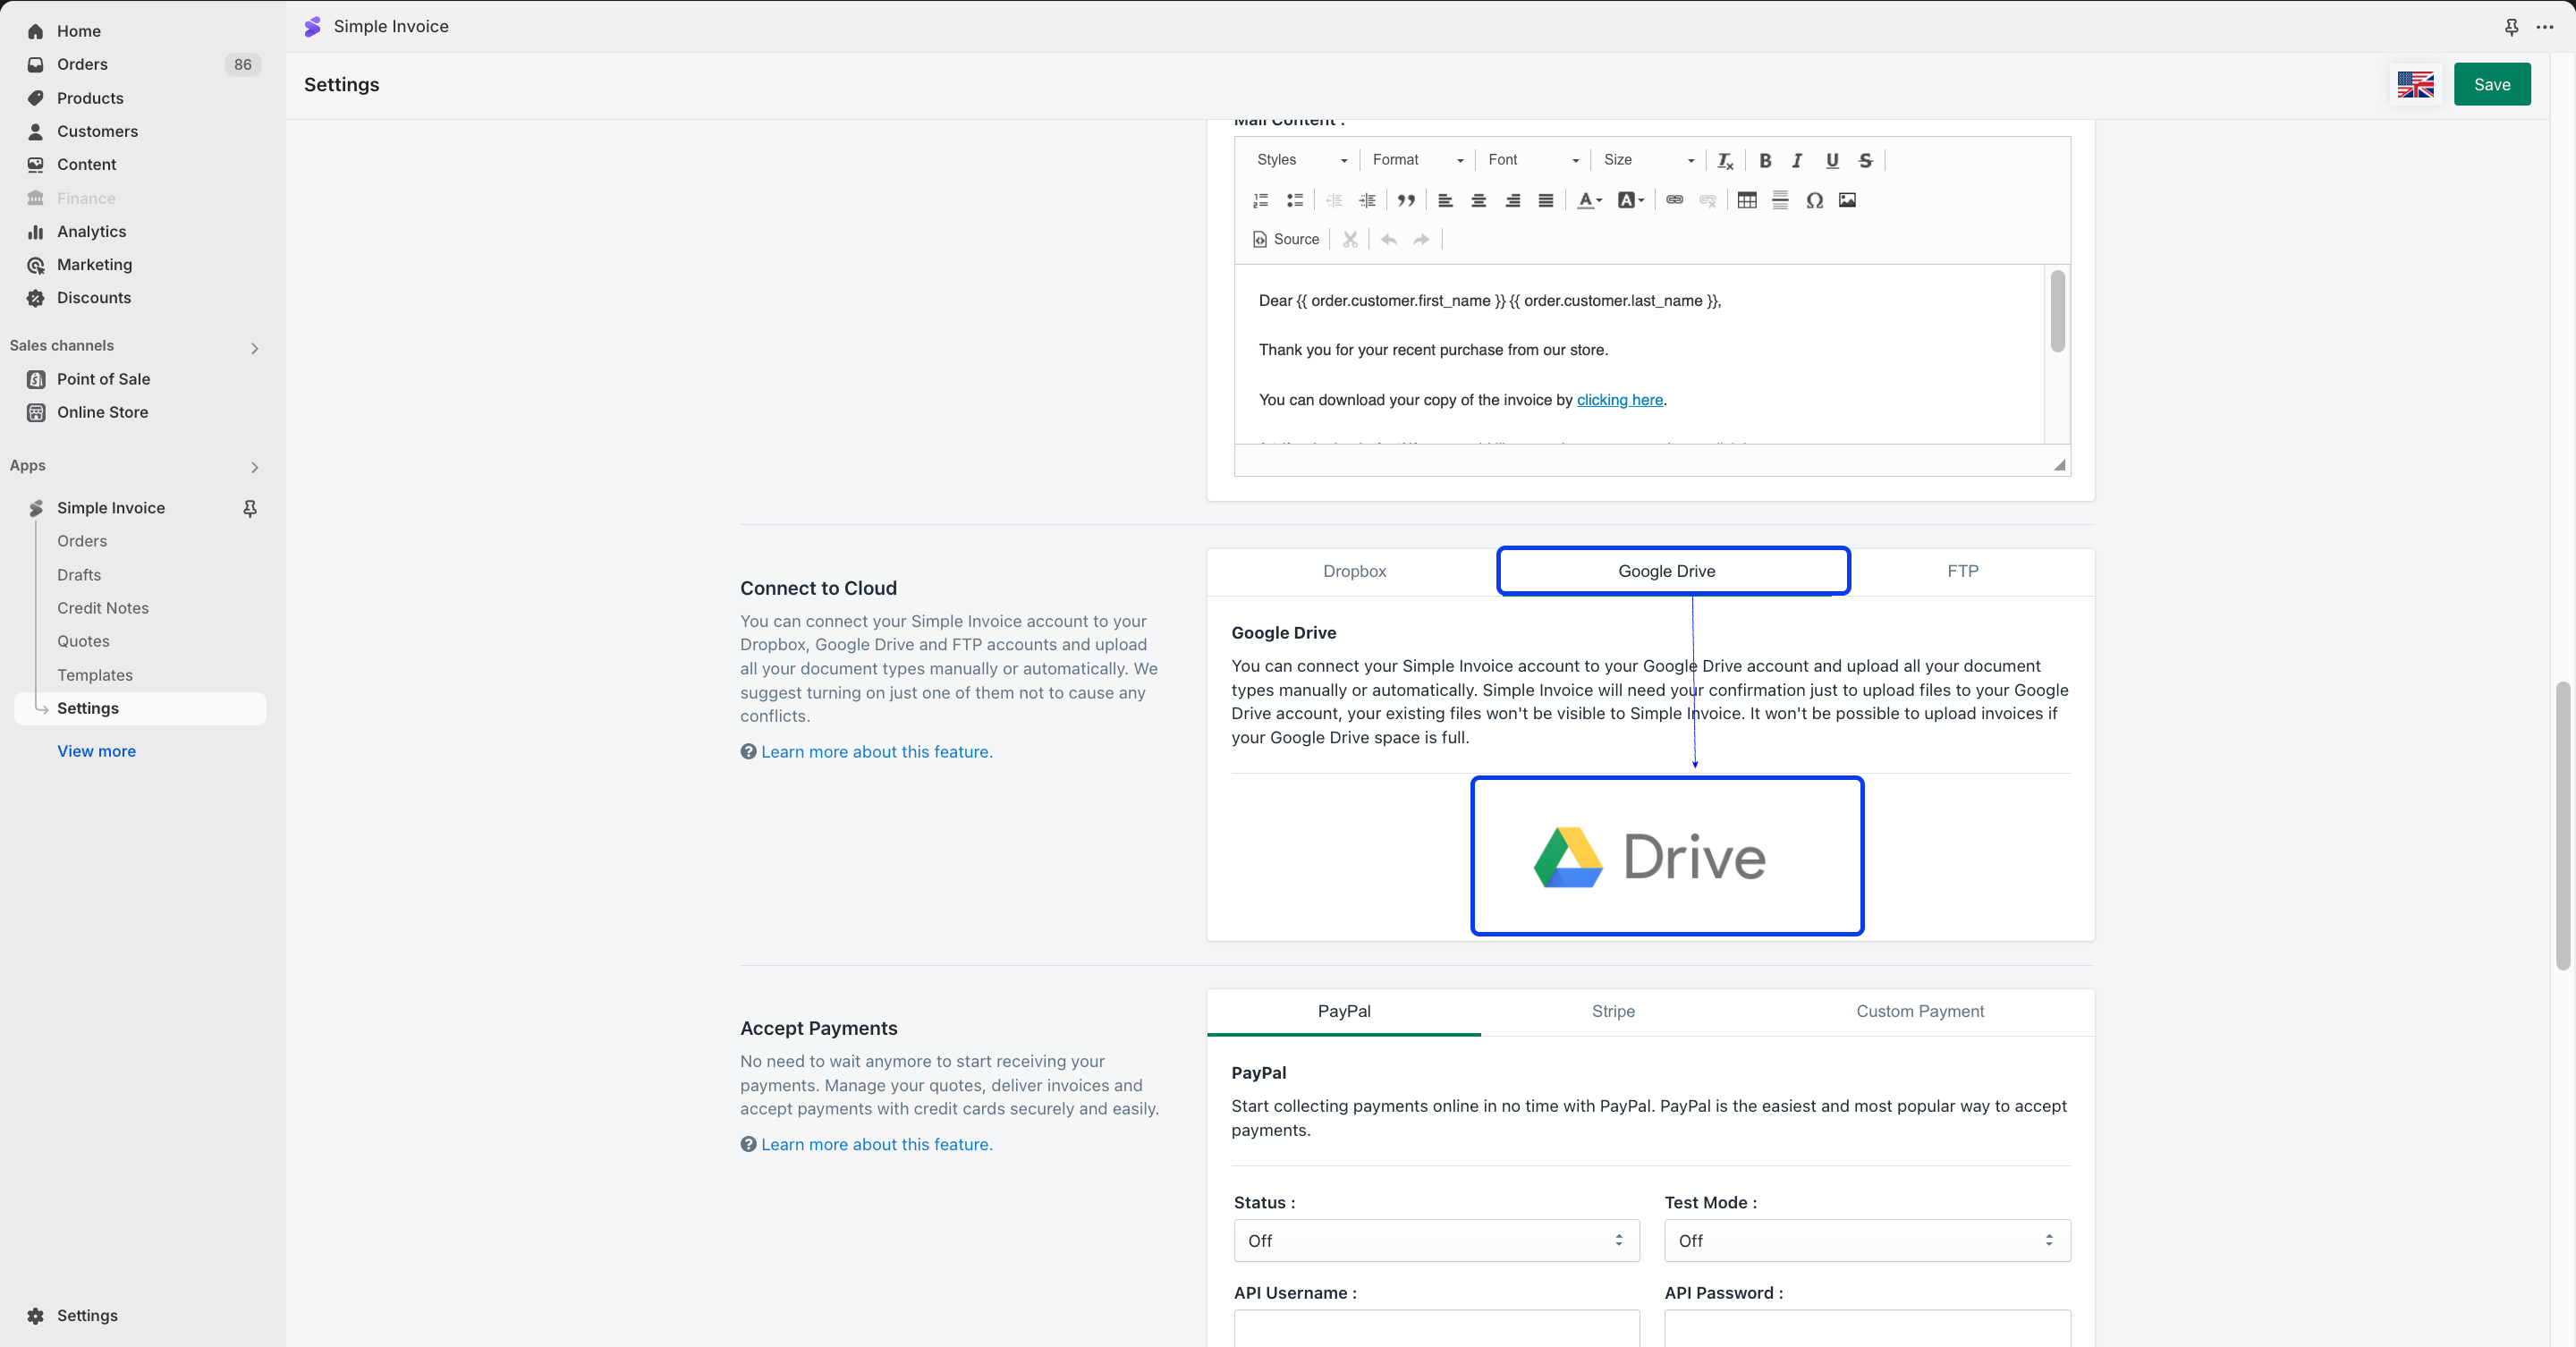Insert a table into mail content

[1746, 200]
